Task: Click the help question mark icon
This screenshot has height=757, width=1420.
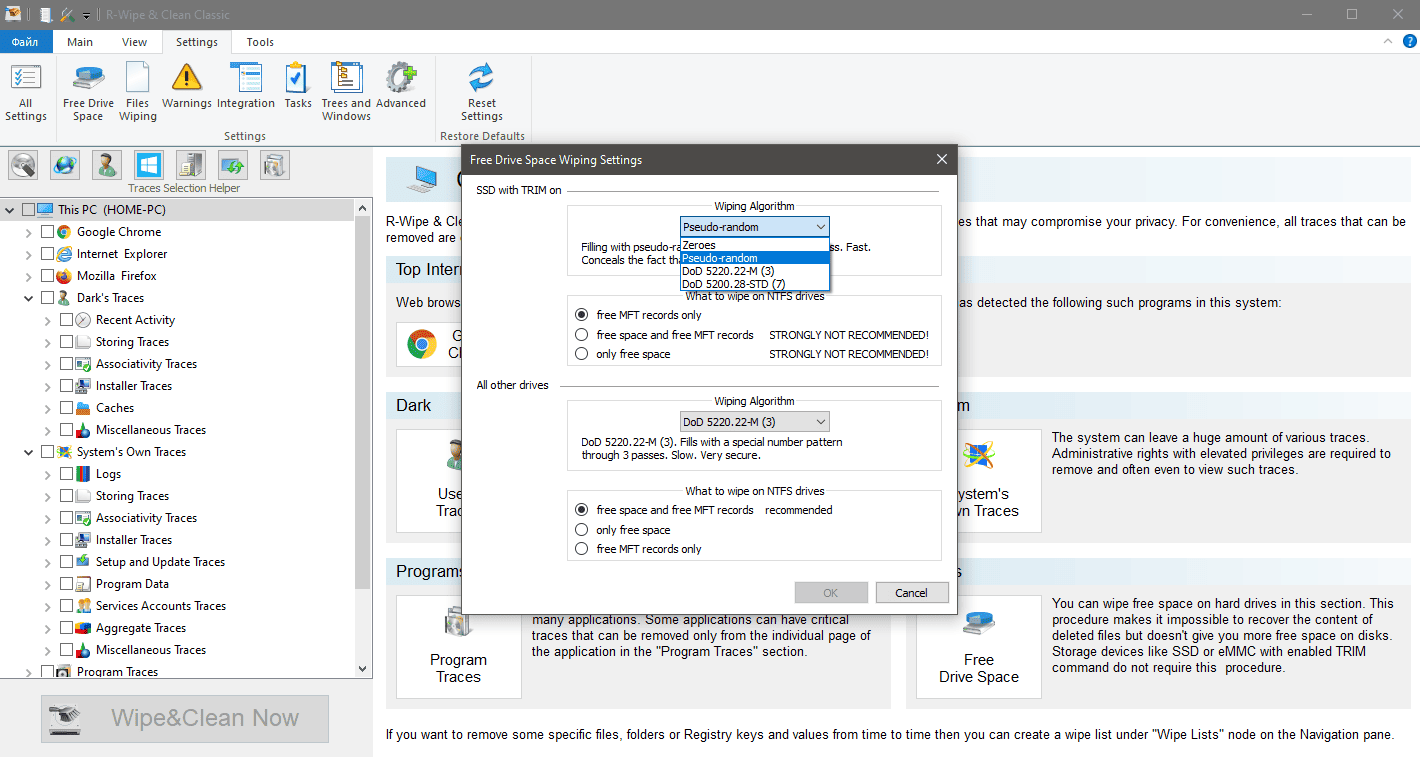Action: coord(1408,41)
